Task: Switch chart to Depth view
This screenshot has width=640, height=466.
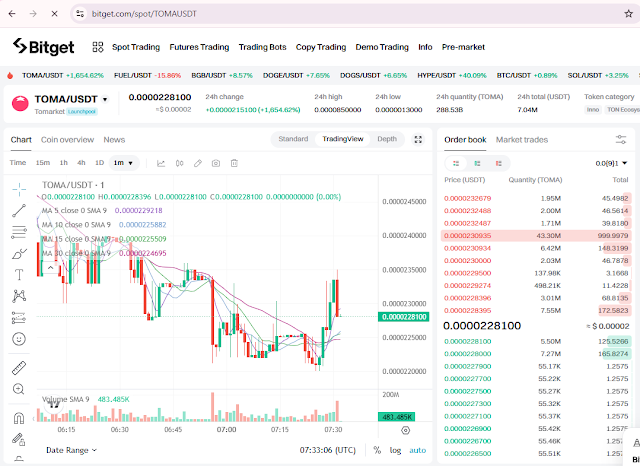Action: coord(387,139)
